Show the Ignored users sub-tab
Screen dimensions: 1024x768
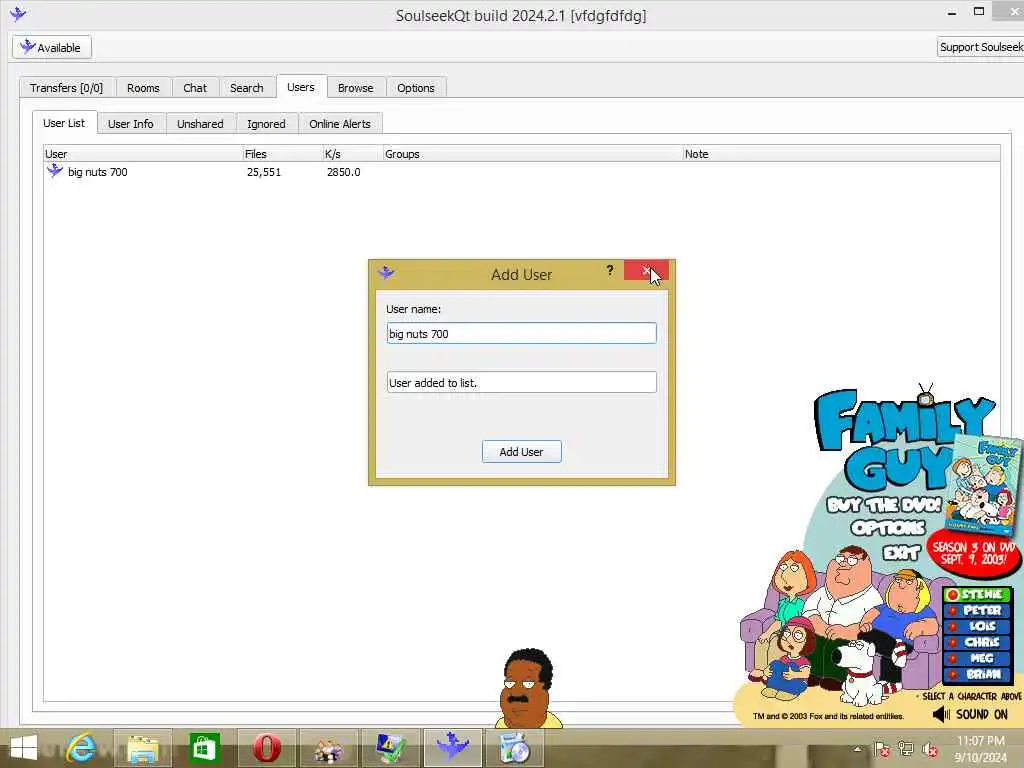click(266, 123)
